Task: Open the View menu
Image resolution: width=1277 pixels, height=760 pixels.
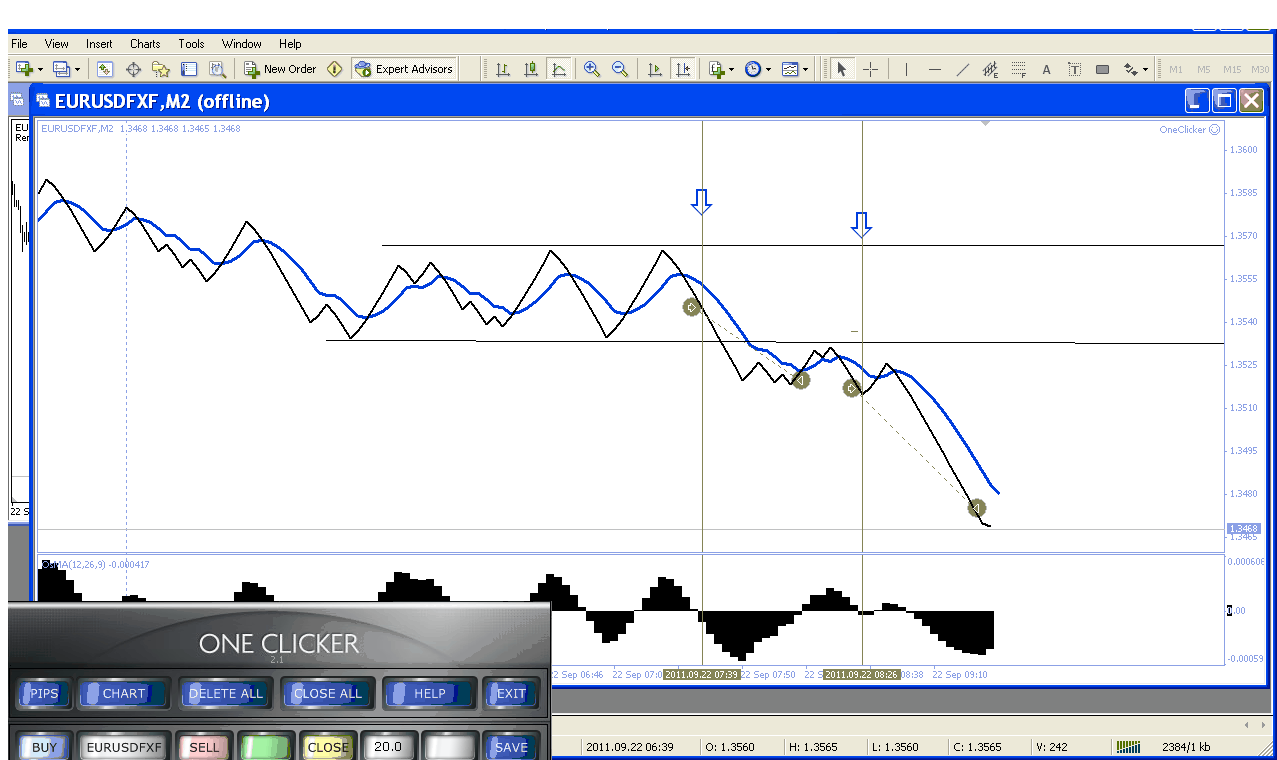Action: point(57,44)
